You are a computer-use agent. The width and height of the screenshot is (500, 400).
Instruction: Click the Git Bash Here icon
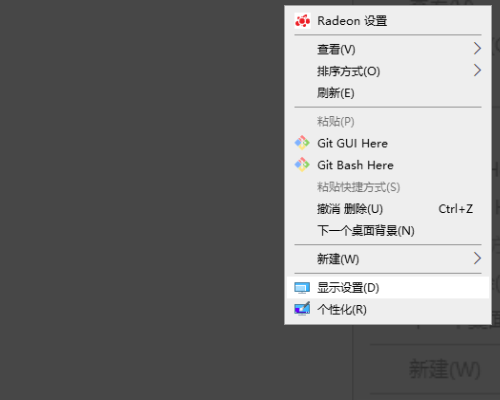302,165
